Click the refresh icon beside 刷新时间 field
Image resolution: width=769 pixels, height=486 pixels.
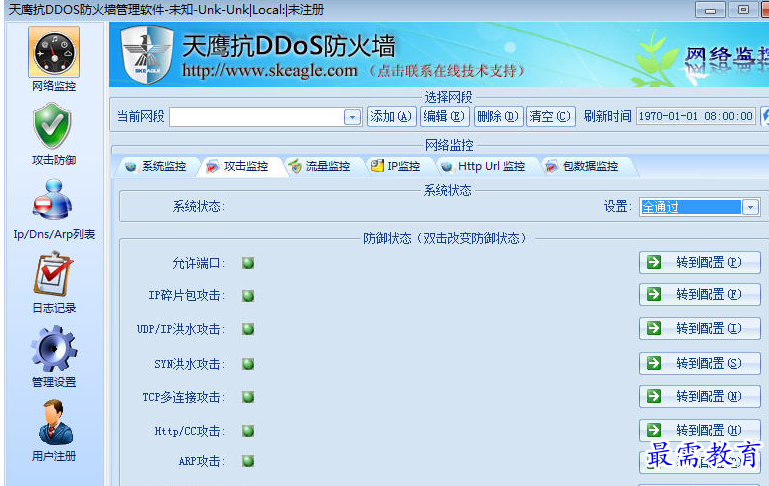[765, 116]
